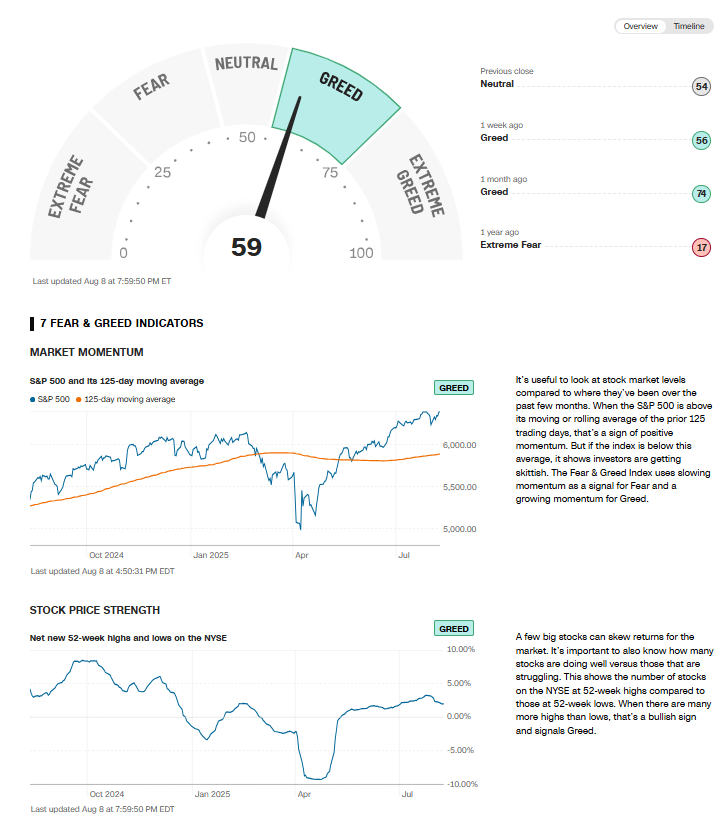Switch to the Timeline view
Viewport: 722px width, 819px height.
point(688,26)
